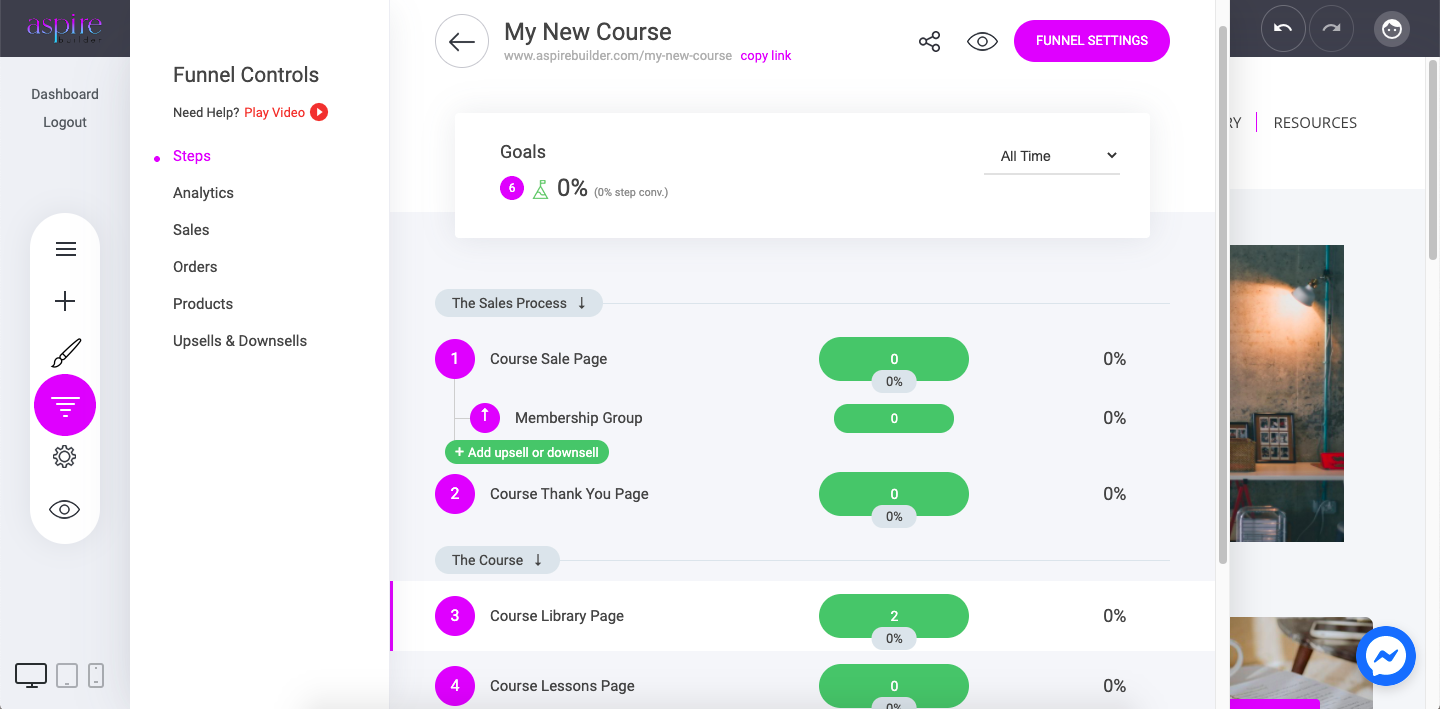Select Membership Group step name
Viewport: 1440px width, 709px height.
578,418
